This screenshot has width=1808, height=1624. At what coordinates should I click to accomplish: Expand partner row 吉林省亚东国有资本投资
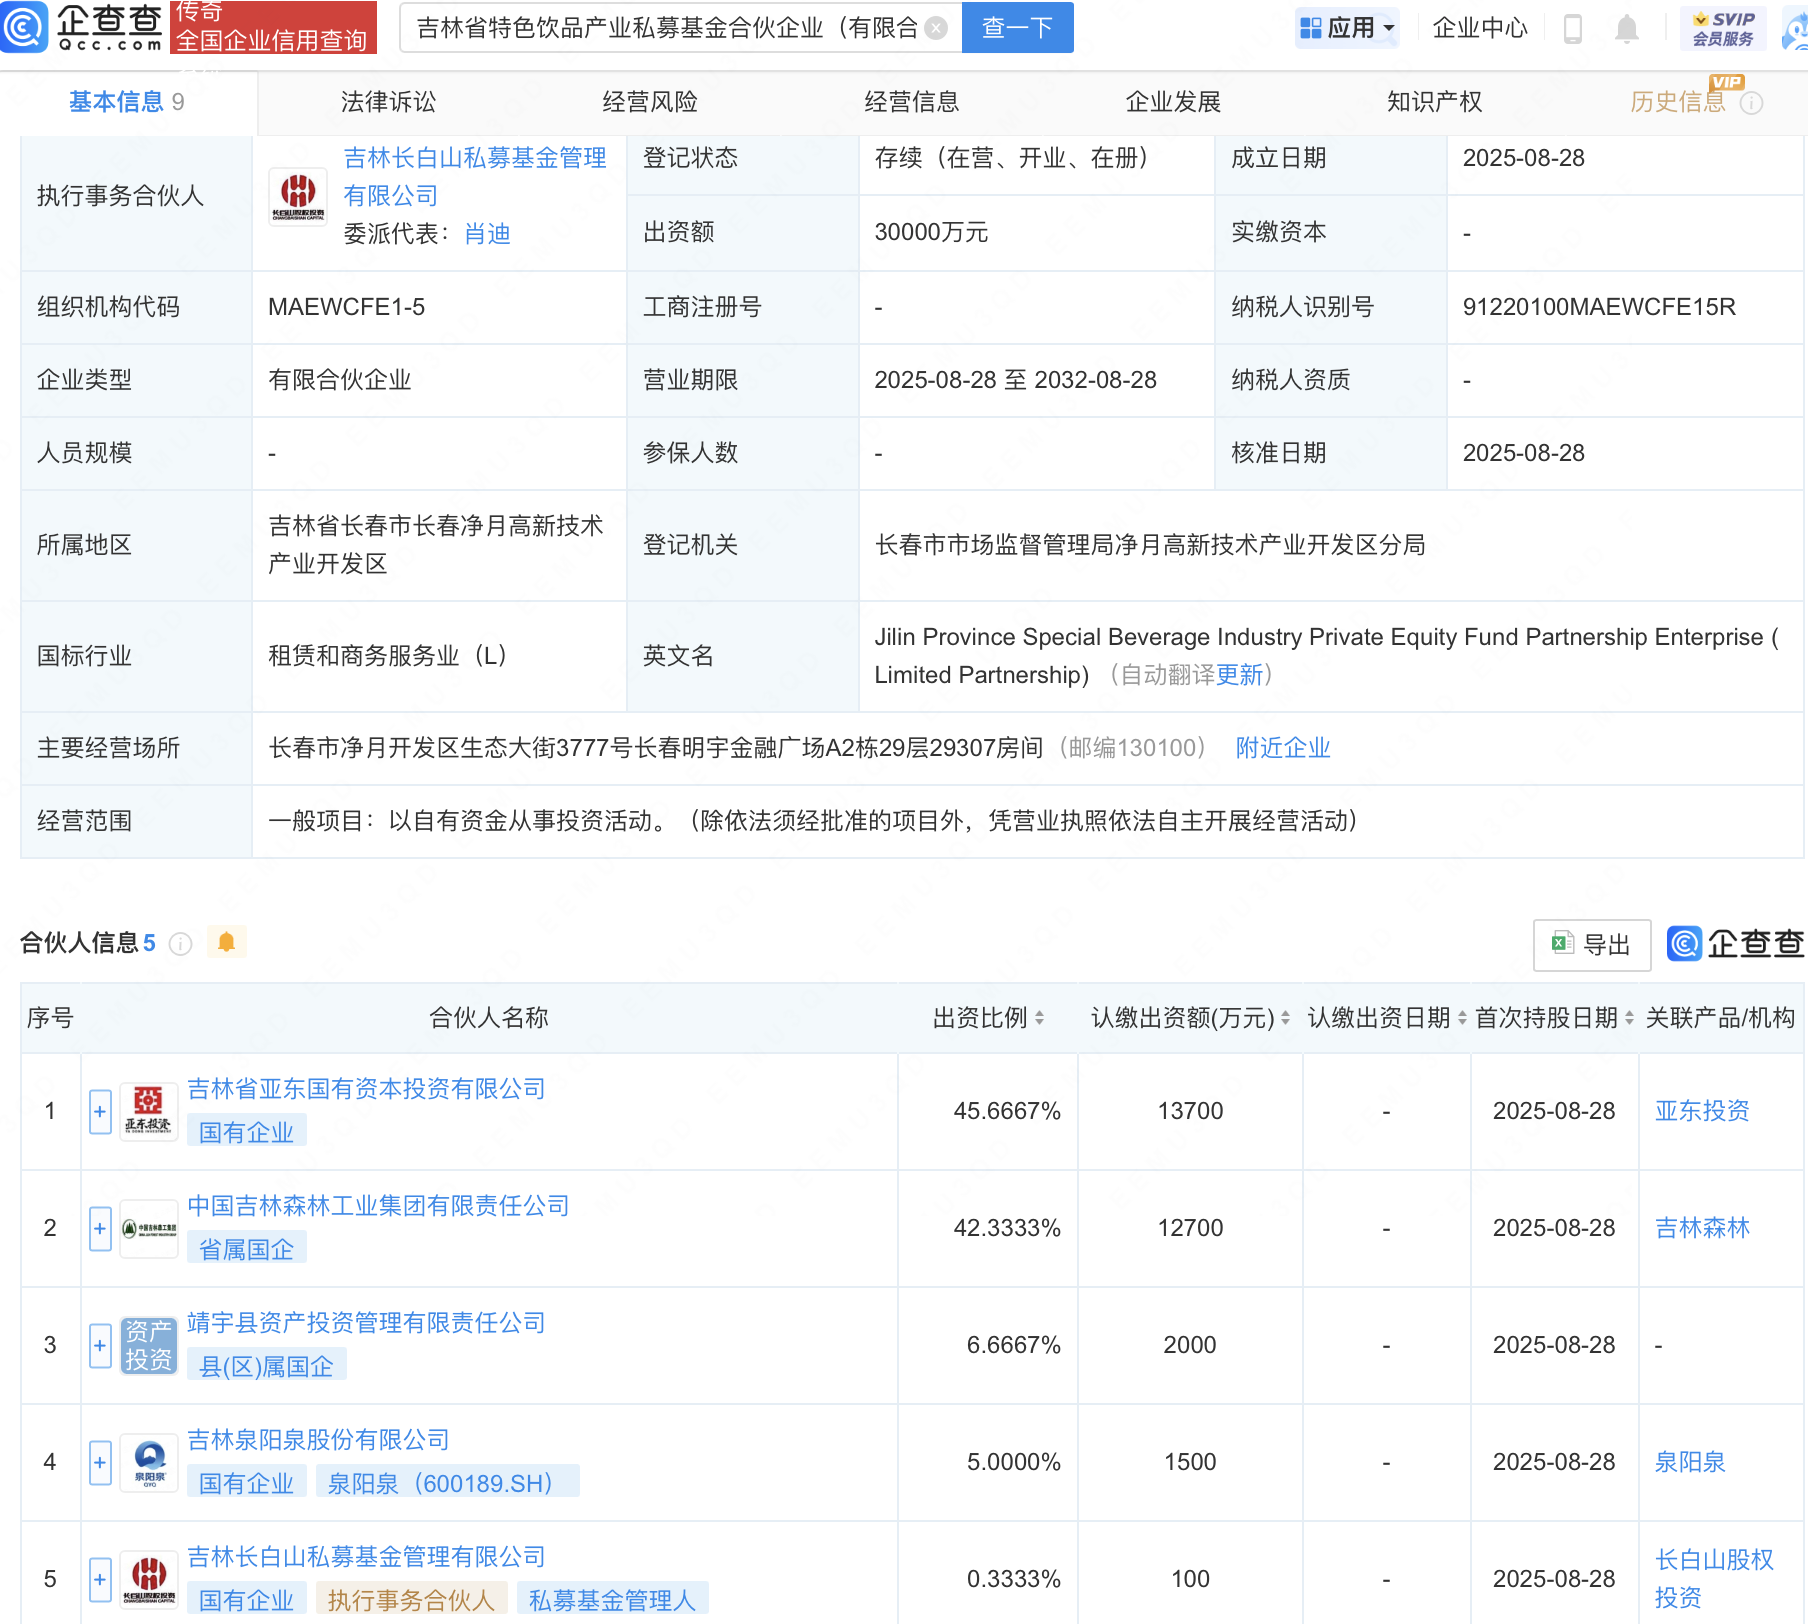100,1112
